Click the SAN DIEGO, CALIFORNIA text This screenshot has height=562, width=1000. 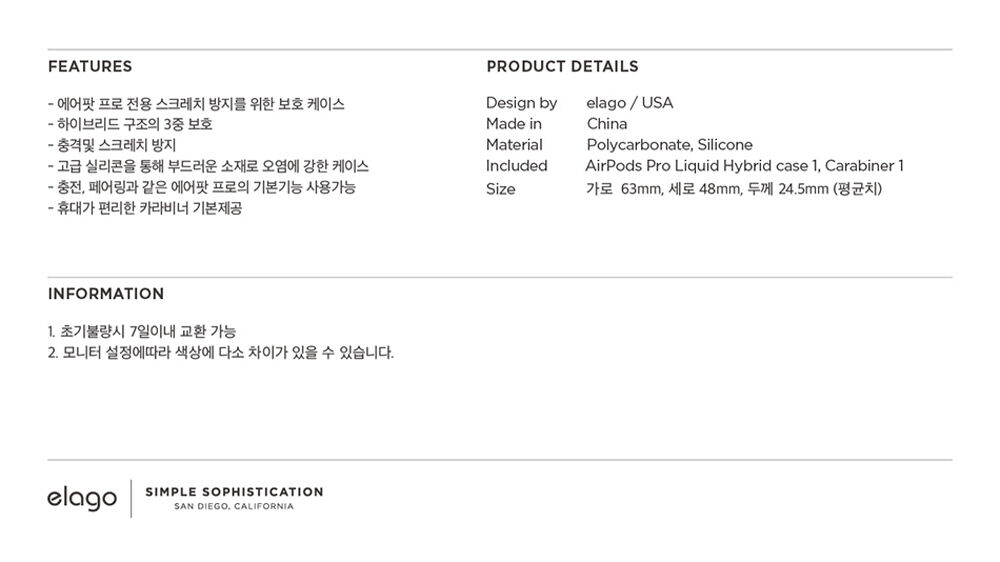(234, 507)
